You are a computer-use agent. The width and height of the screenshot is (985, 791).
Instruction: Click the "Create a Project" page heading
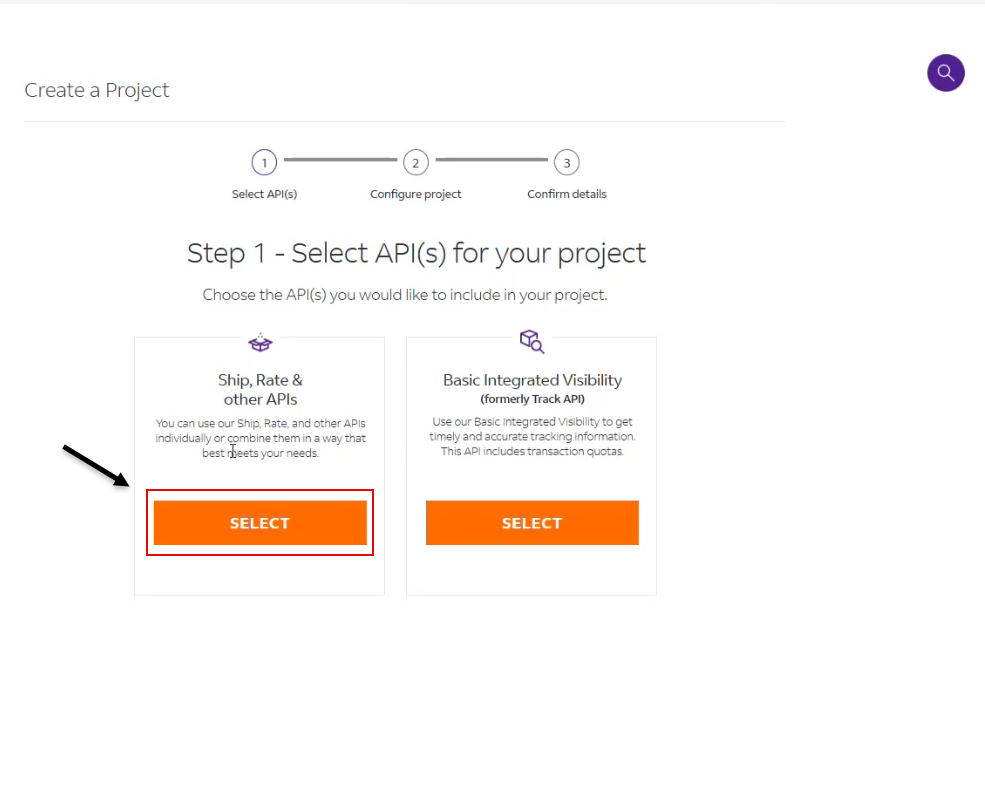(x=97, y=90)
